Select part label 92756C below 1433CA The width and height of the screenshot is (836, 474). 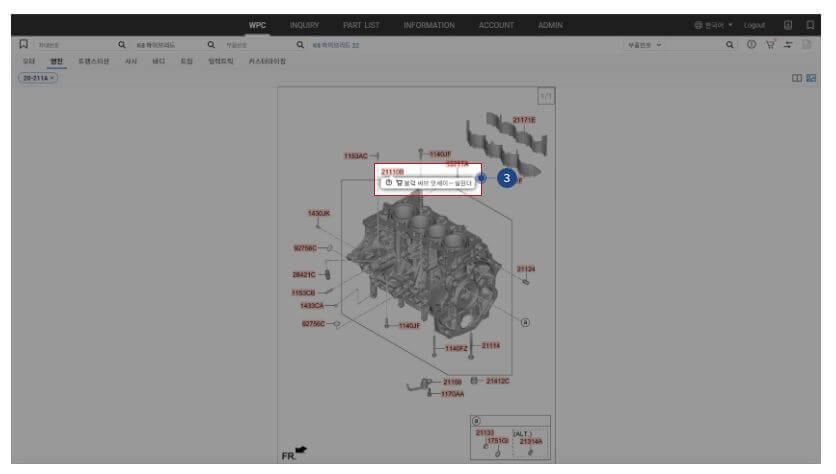313,324
